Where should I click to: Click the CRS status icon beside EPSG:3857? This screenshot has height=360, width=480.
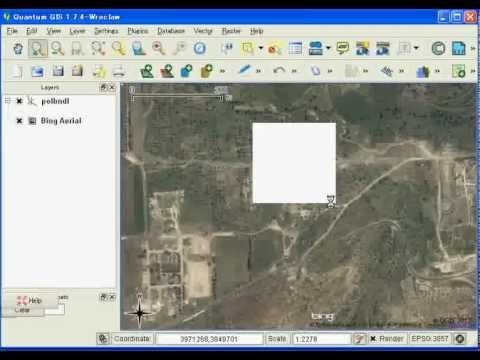[x=460, y=339]
